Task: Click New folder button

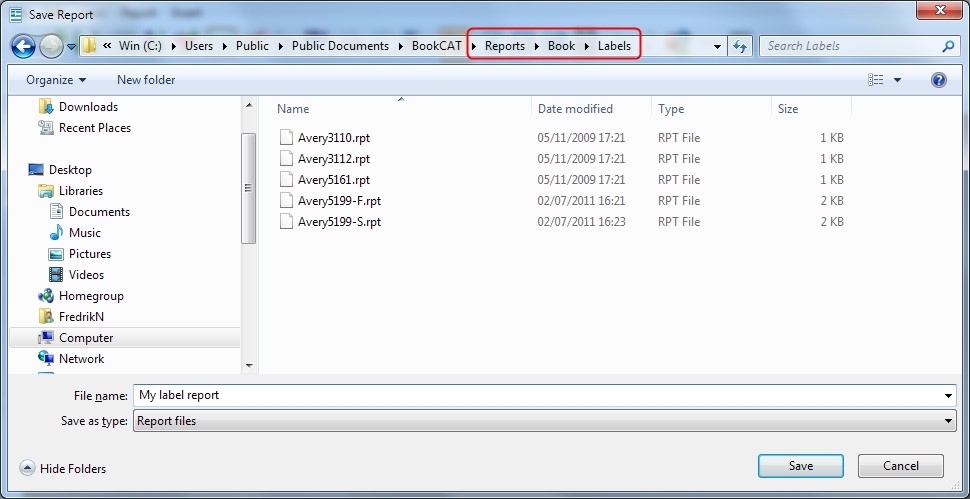Action: tap(146, 80)
